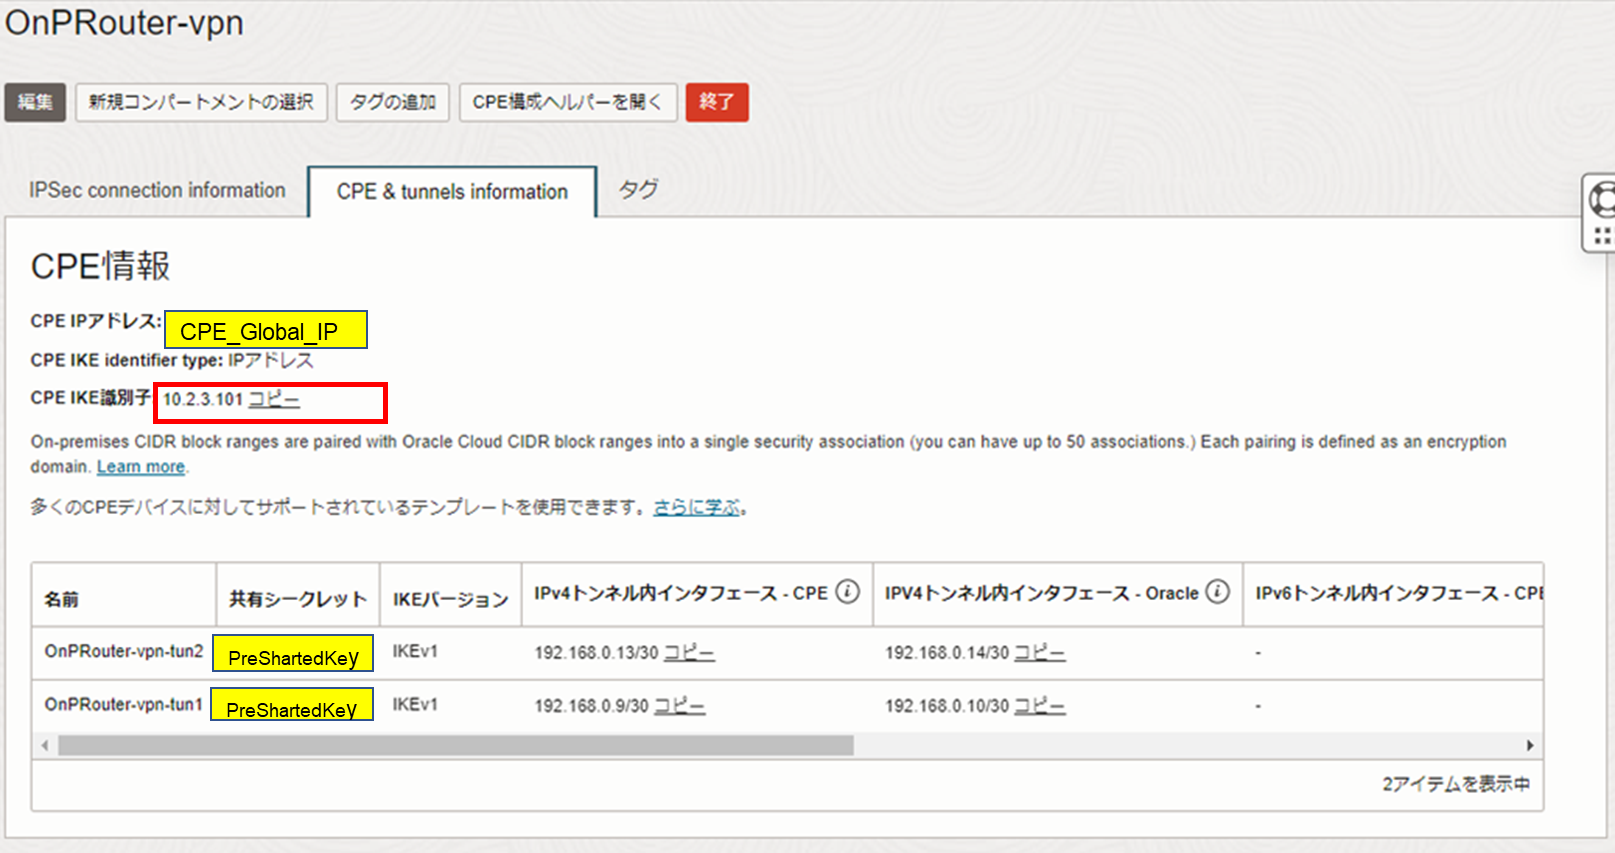Open the Learn more link
Screen dimensions: 1615x853
(x=141, y=467)
